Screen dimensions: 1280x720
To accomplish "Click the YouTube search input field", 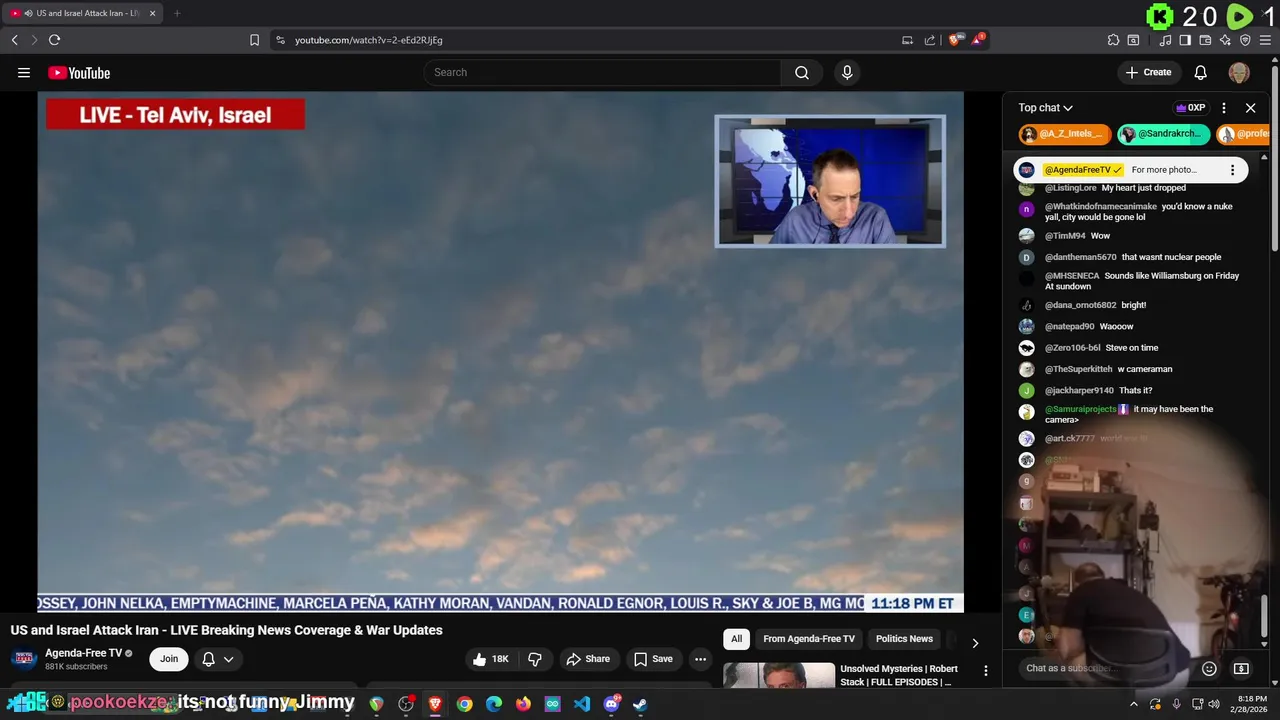I will pos(603,72).
